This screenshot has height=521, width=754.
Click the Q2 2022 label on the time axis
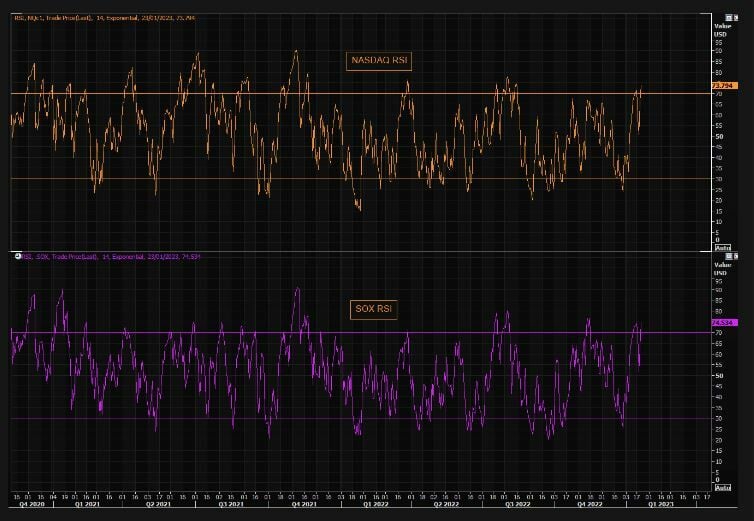(445, 505)
